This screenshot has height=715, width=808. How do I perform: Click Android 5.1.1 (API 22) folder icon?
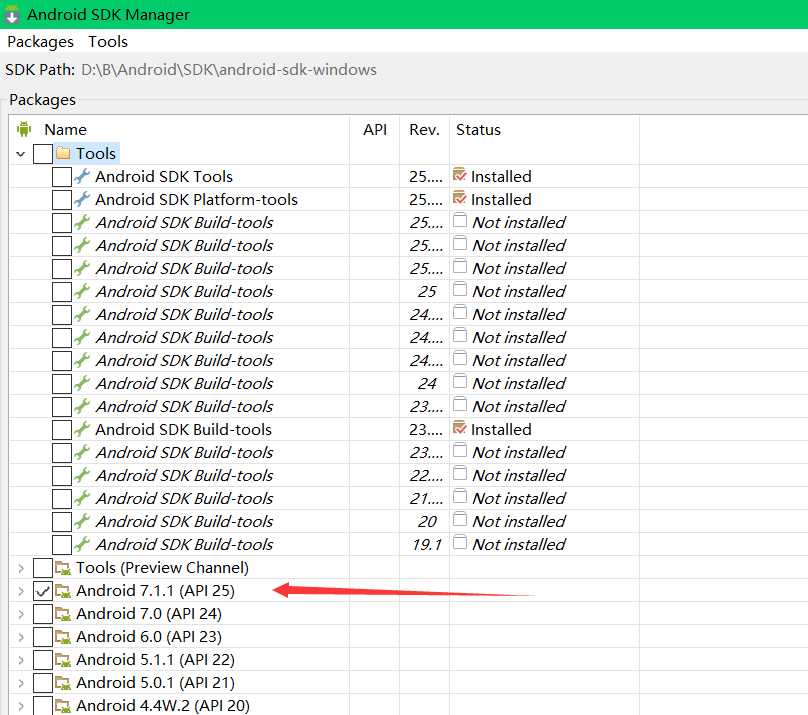pyautogui.click(x=63, y=660)
